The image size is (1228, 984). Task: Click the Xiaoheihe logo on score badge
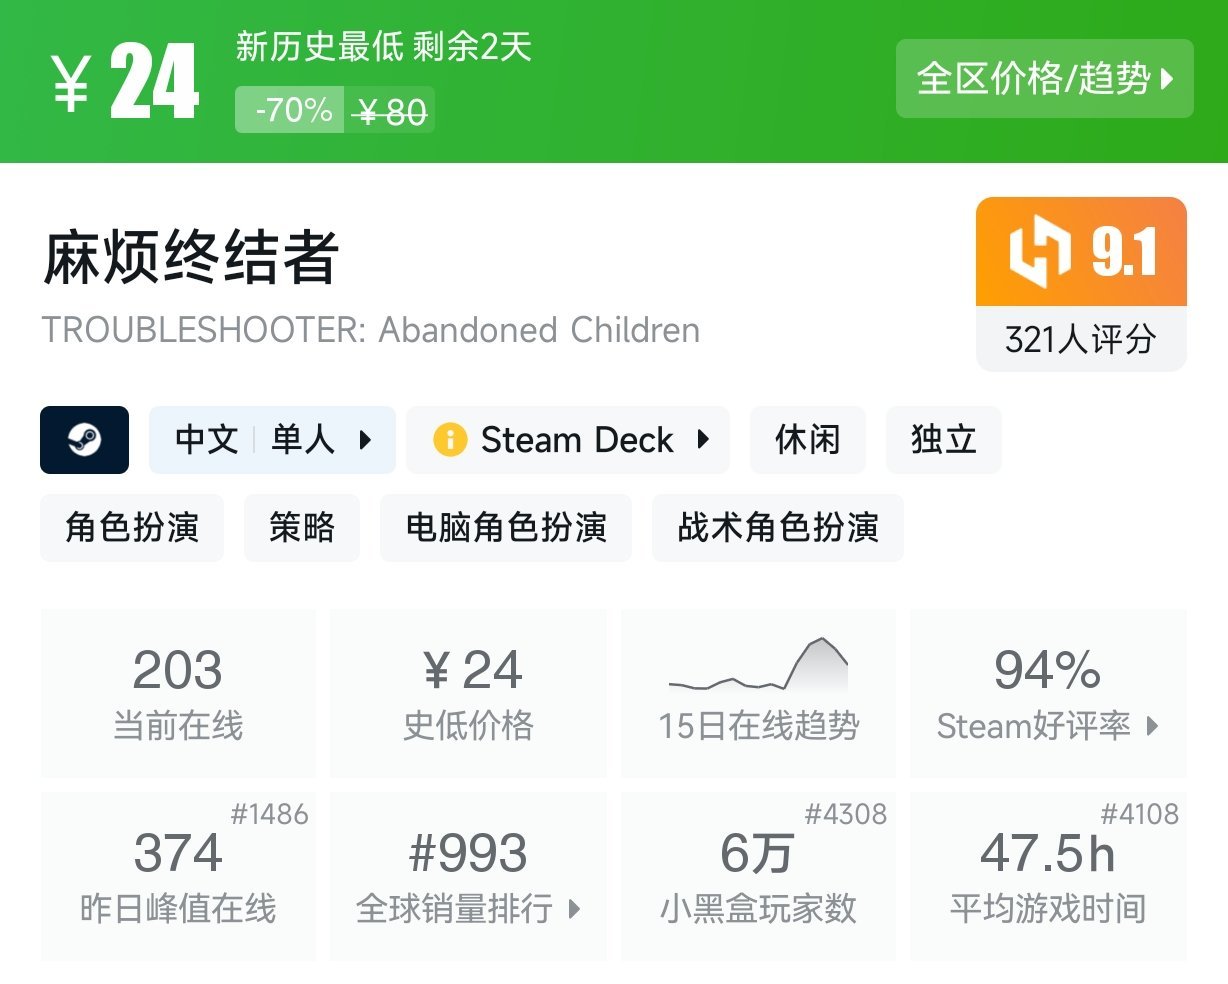1040,251
